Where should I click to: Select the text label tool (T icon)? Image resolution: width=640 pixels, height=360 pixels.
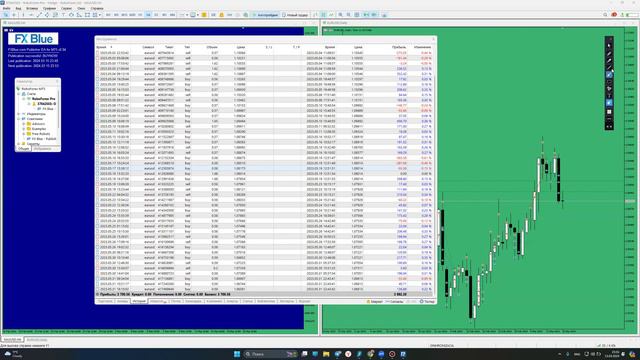[63, 15]
